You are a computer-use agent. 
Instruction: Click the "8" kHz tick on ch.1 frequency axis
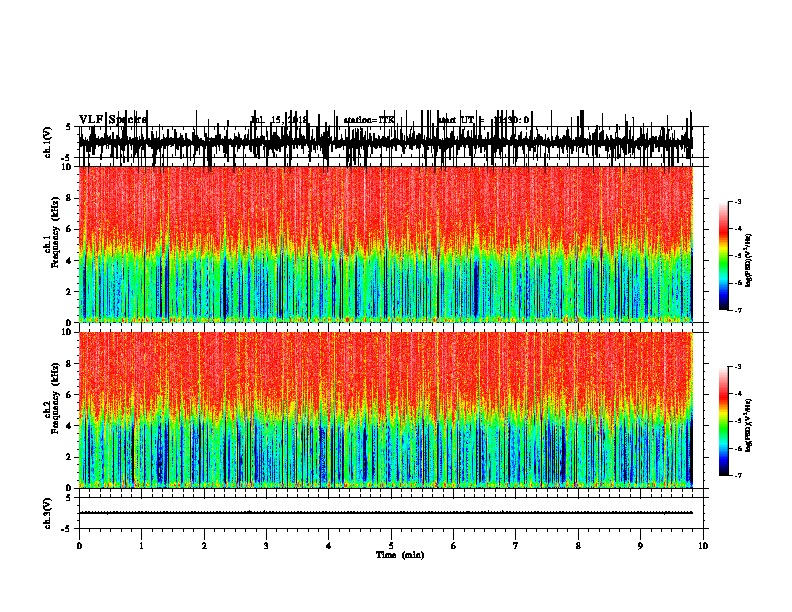click(69, 198)
